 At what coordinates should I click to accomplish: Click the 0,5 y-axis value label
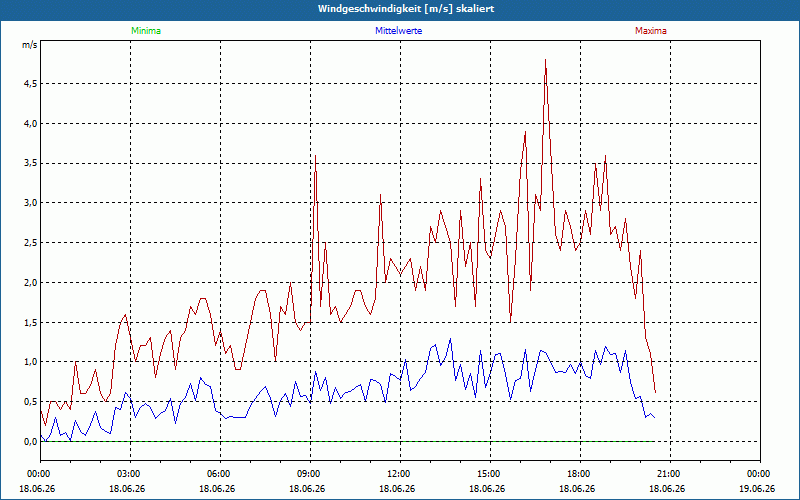click(31, 402)
